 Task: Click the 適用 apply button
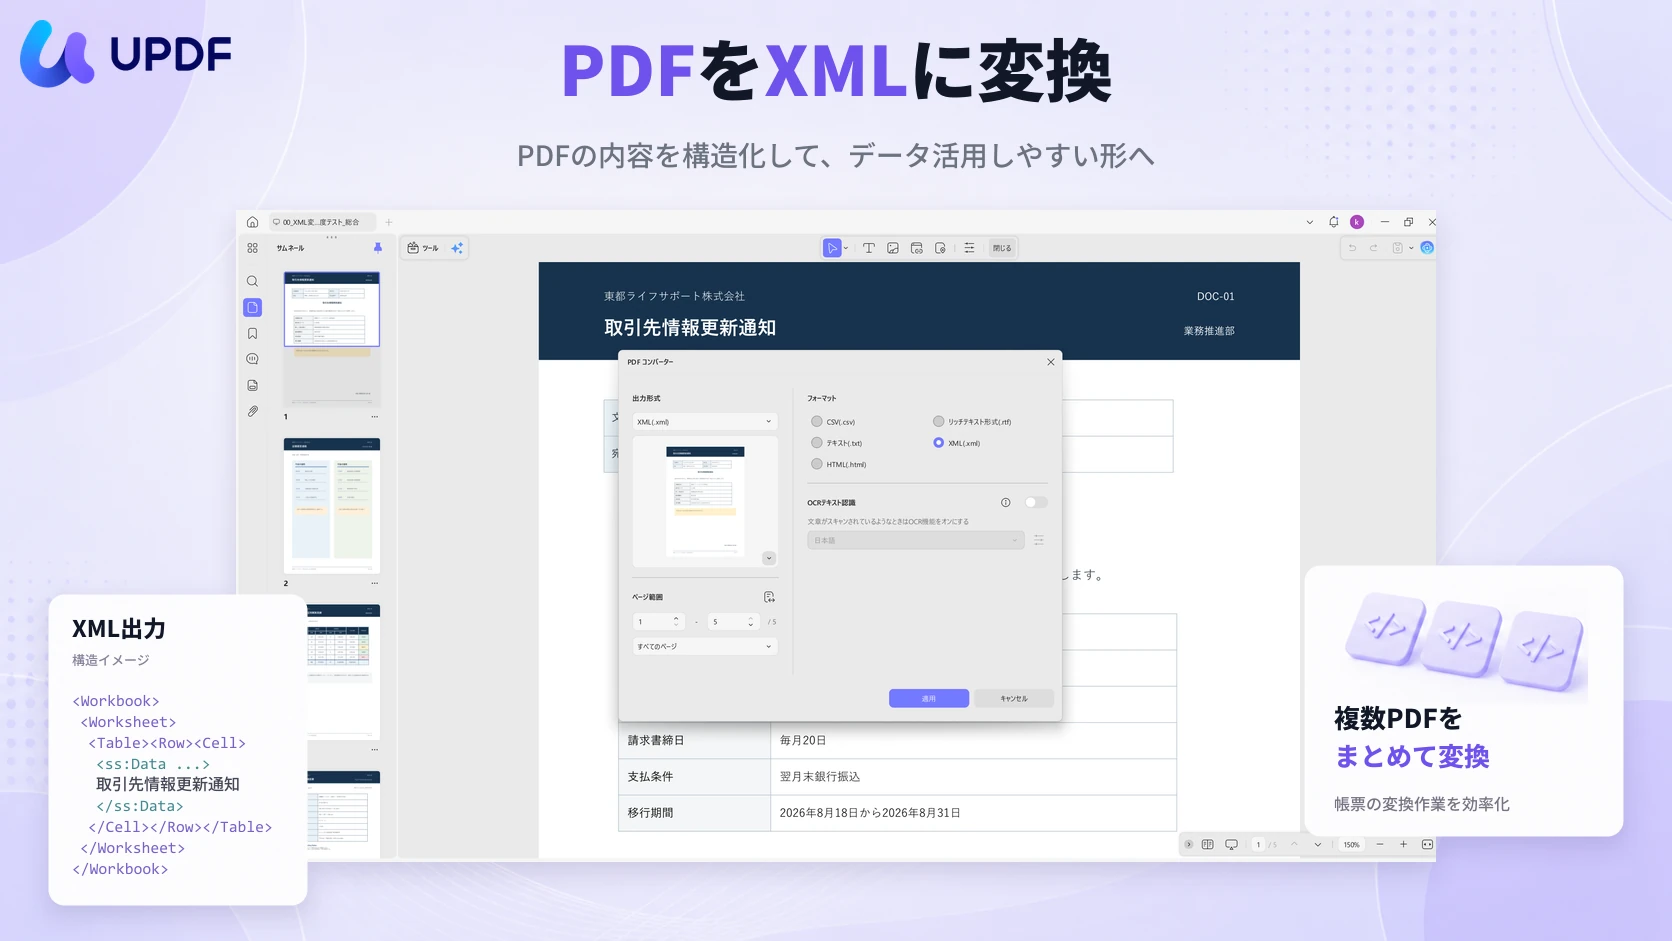click(x=929, y=698)
